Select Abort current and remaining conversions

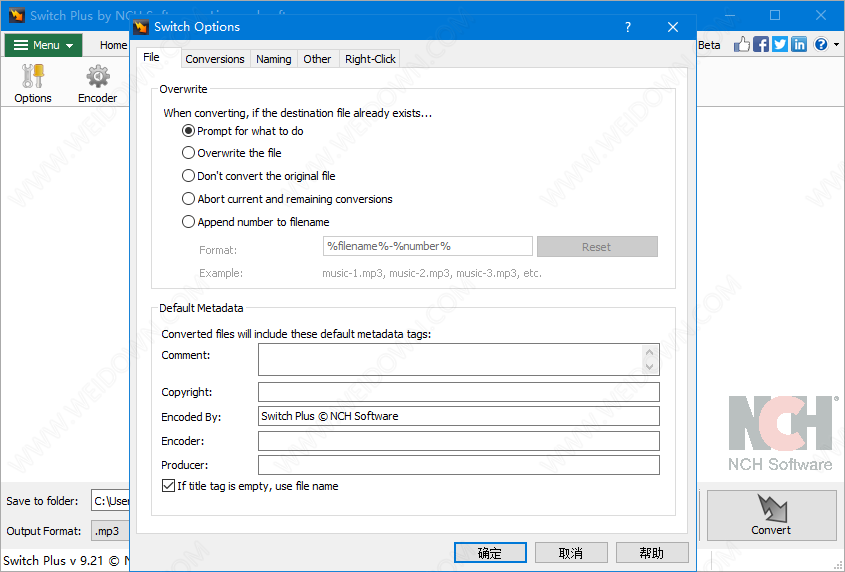[x=287, y=199]
